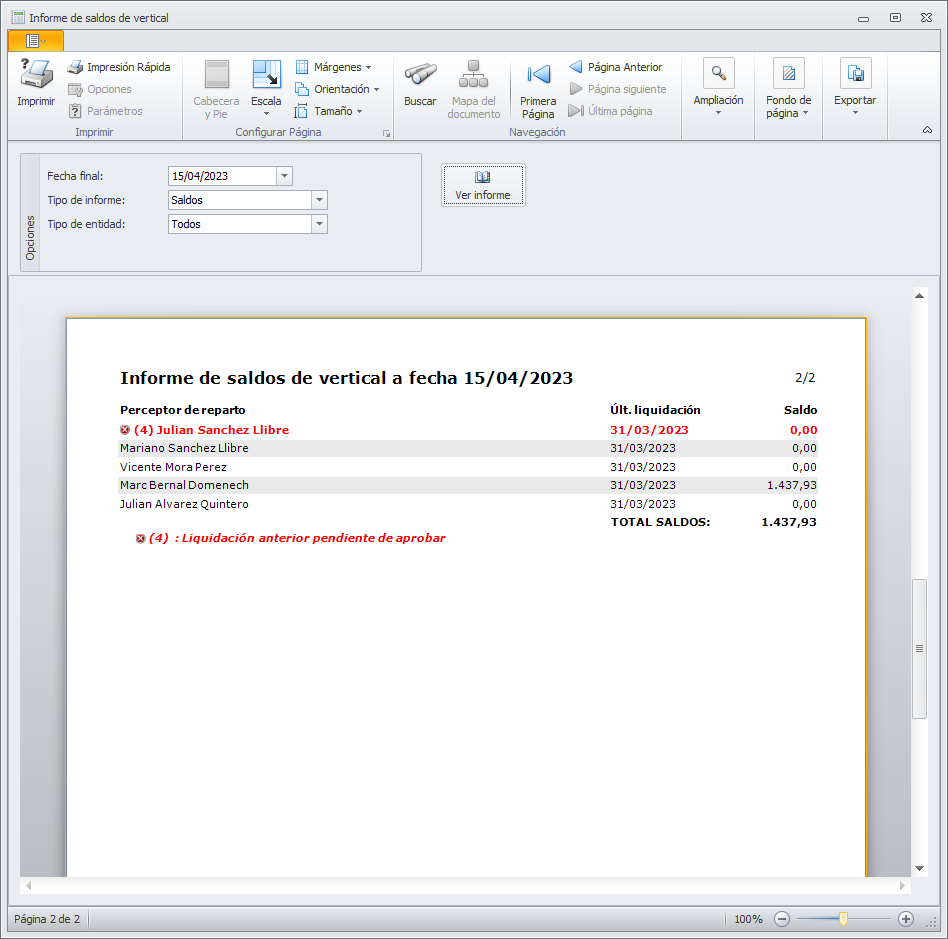Screen dimensions: 948x939
Task: Click the 'Liquidación anterior pendiente de aprobar' note
Action: click(313, 538)
